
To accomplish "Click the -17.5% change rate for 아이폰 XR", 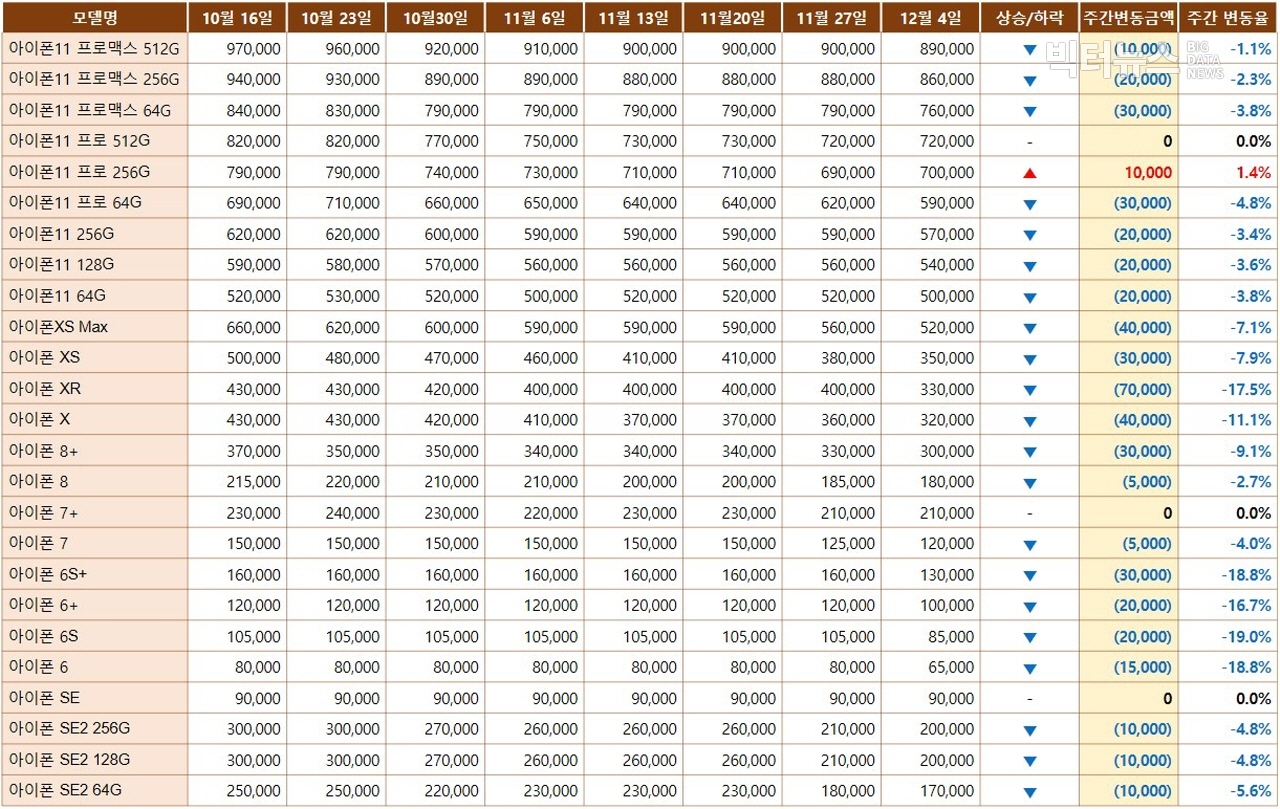I will pyautogui.click(x=1246, y=389).
